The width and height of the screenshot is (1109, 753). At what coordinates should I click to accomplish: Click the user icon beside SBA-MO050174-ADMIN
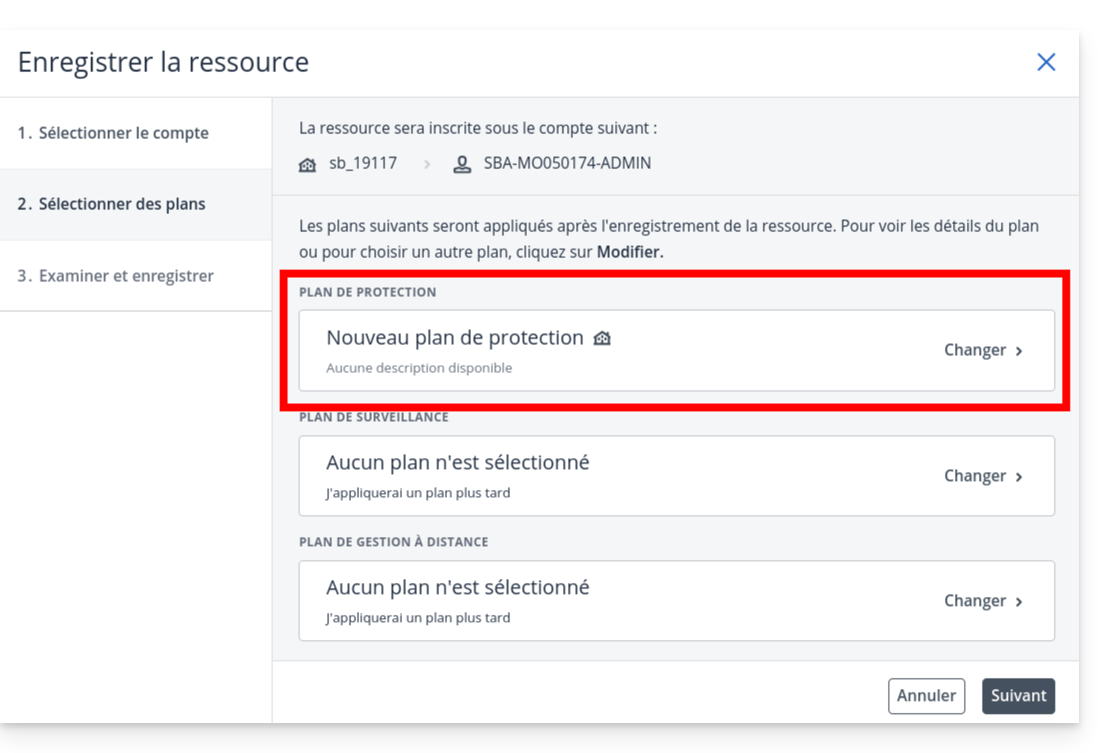click(462, 164)
